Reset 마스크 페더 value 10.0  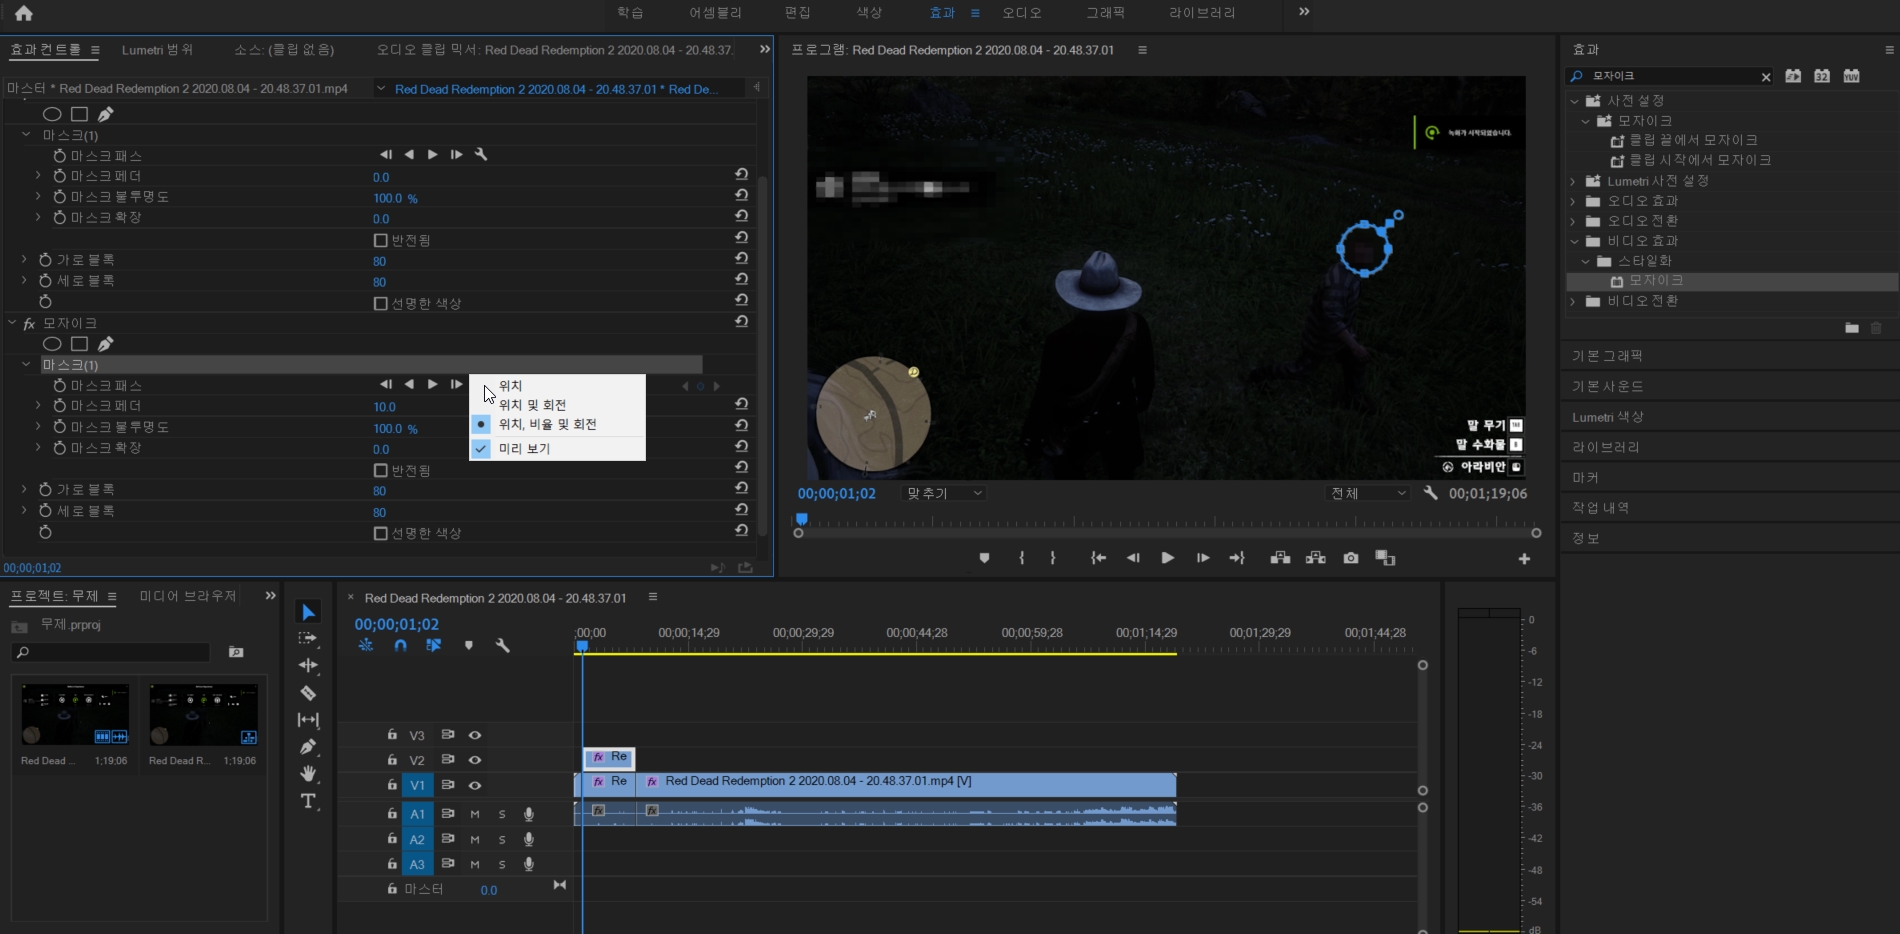pos(741,404)
